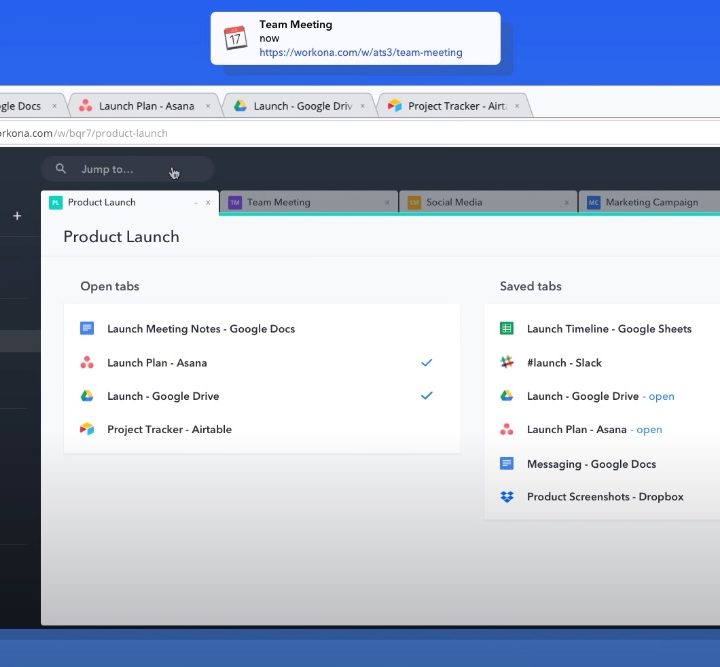Click Google Sheets icon for Launch Timeline
Screen dimensions: 720x667
tap(506, 328)
